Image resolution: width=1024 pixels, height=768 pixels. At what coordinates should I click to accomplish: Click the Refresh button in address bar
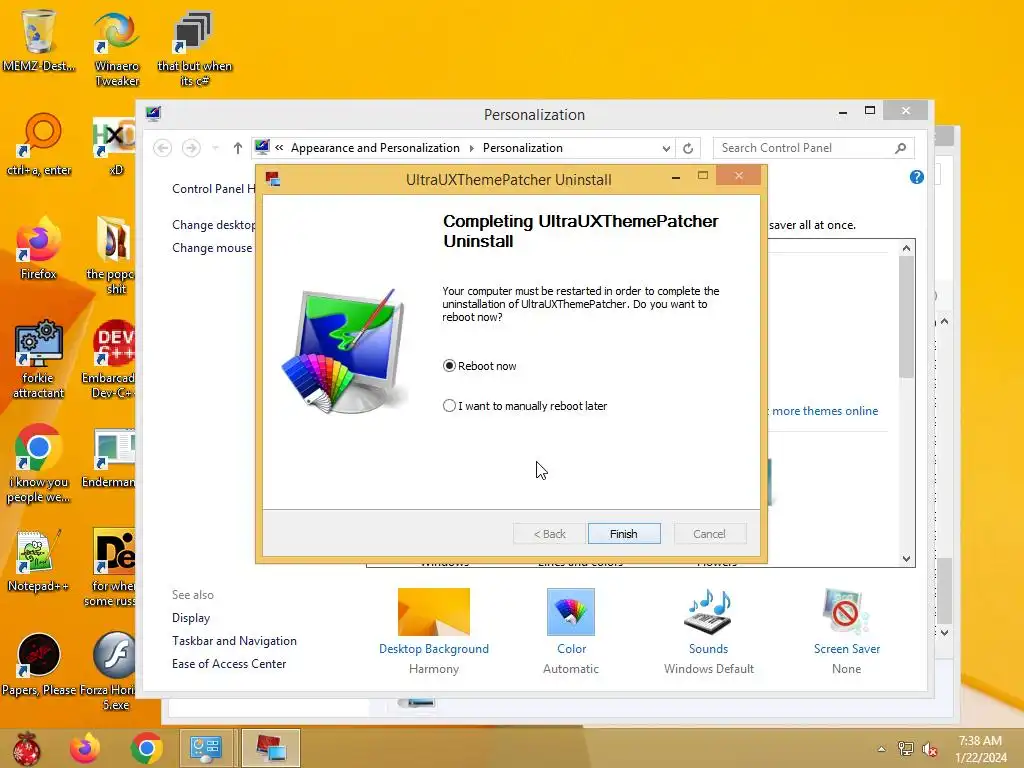tap(688, 148)
